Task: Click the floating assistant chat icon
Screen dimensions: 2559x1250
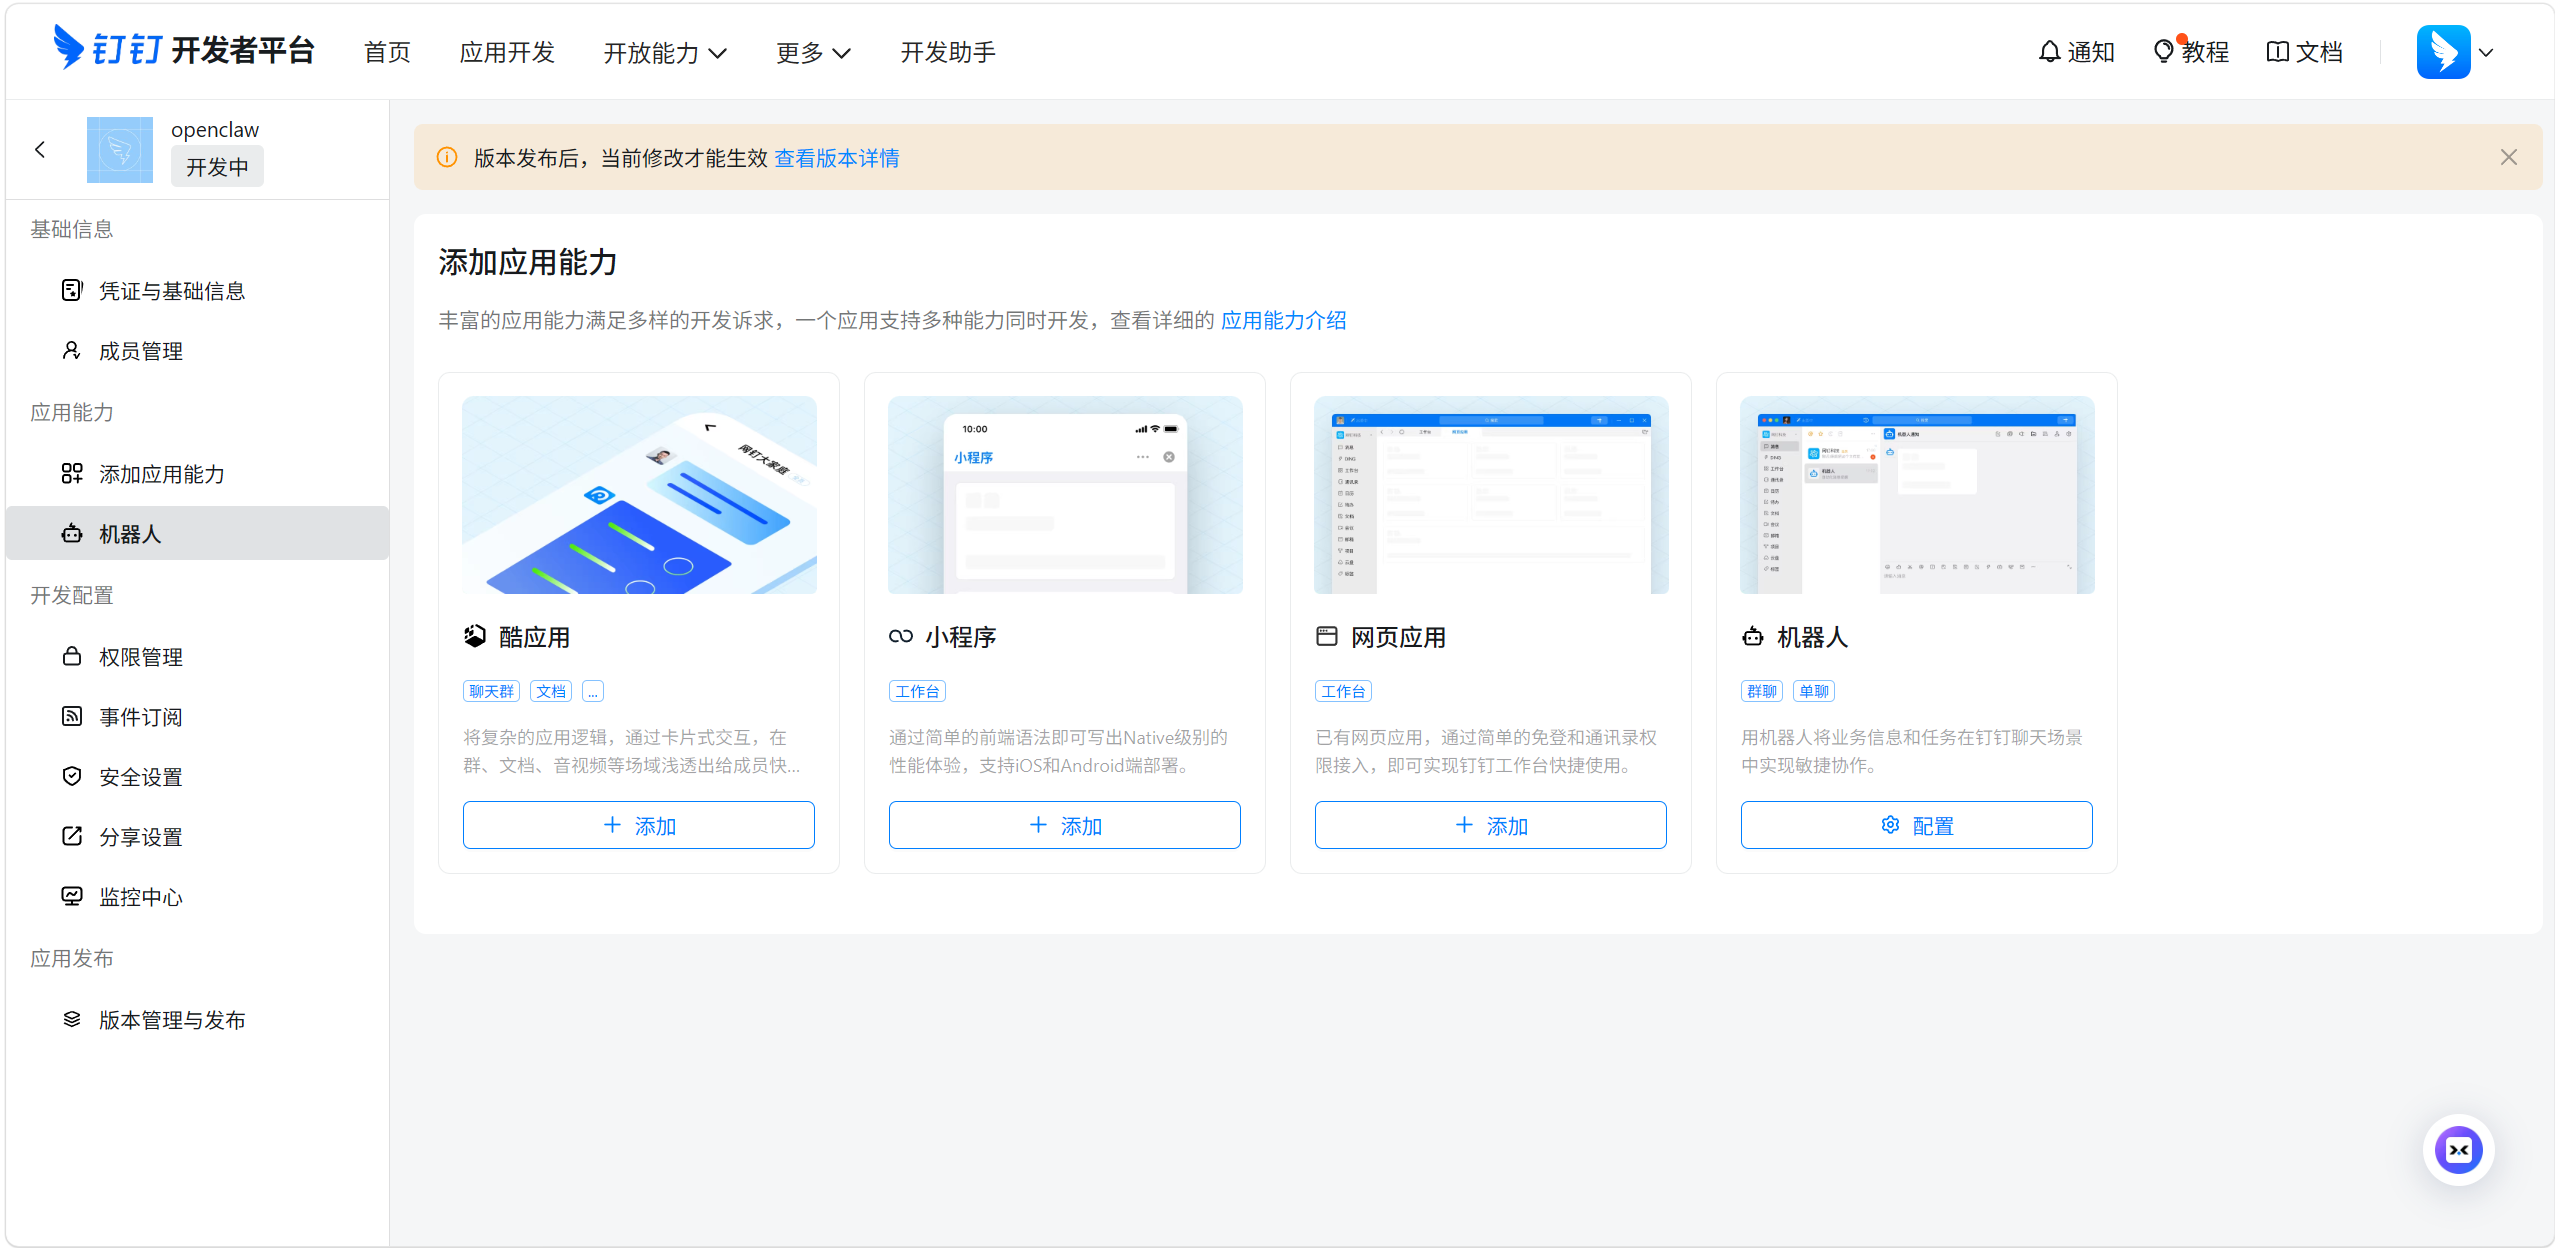Action: [2457, 1150]
